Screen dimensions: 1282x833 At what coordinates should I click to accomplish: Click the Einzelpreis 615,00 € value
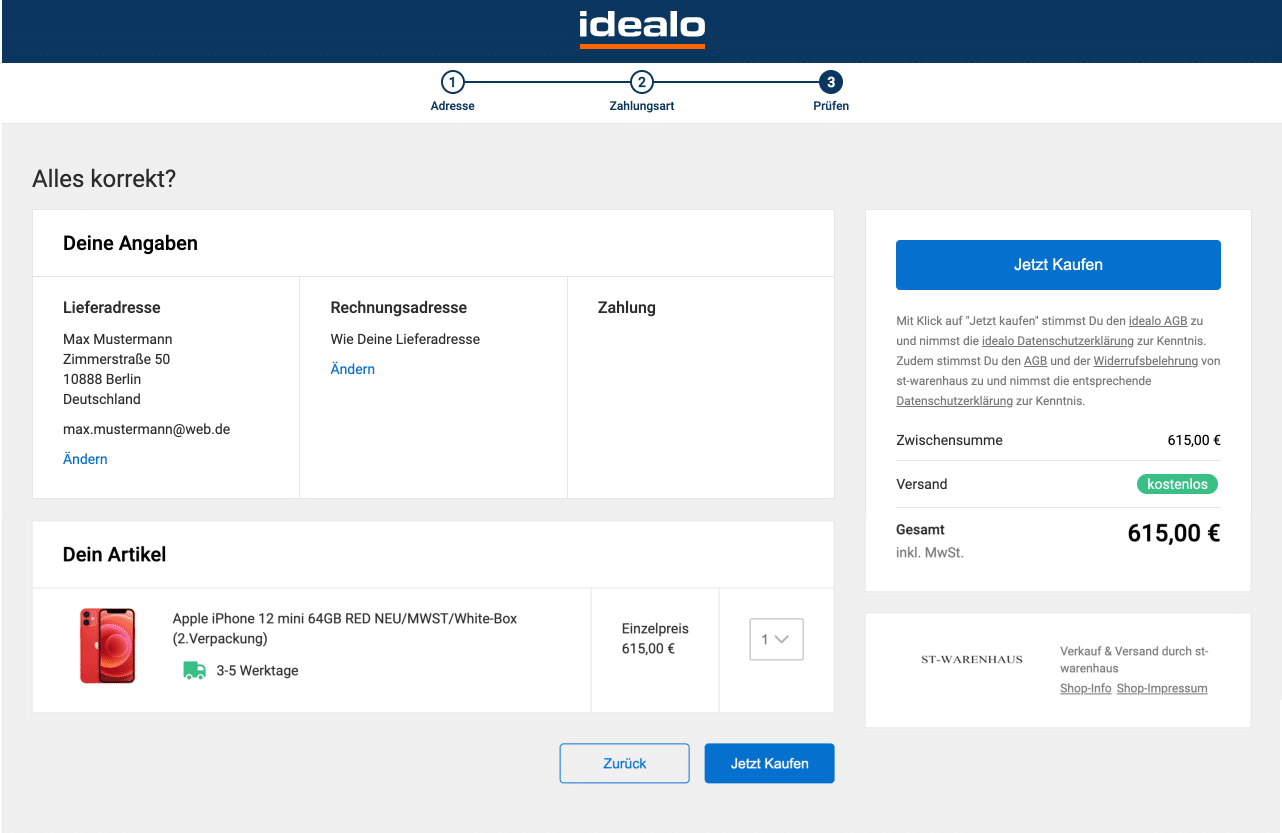pyautogui.click(x=648, y=648)
